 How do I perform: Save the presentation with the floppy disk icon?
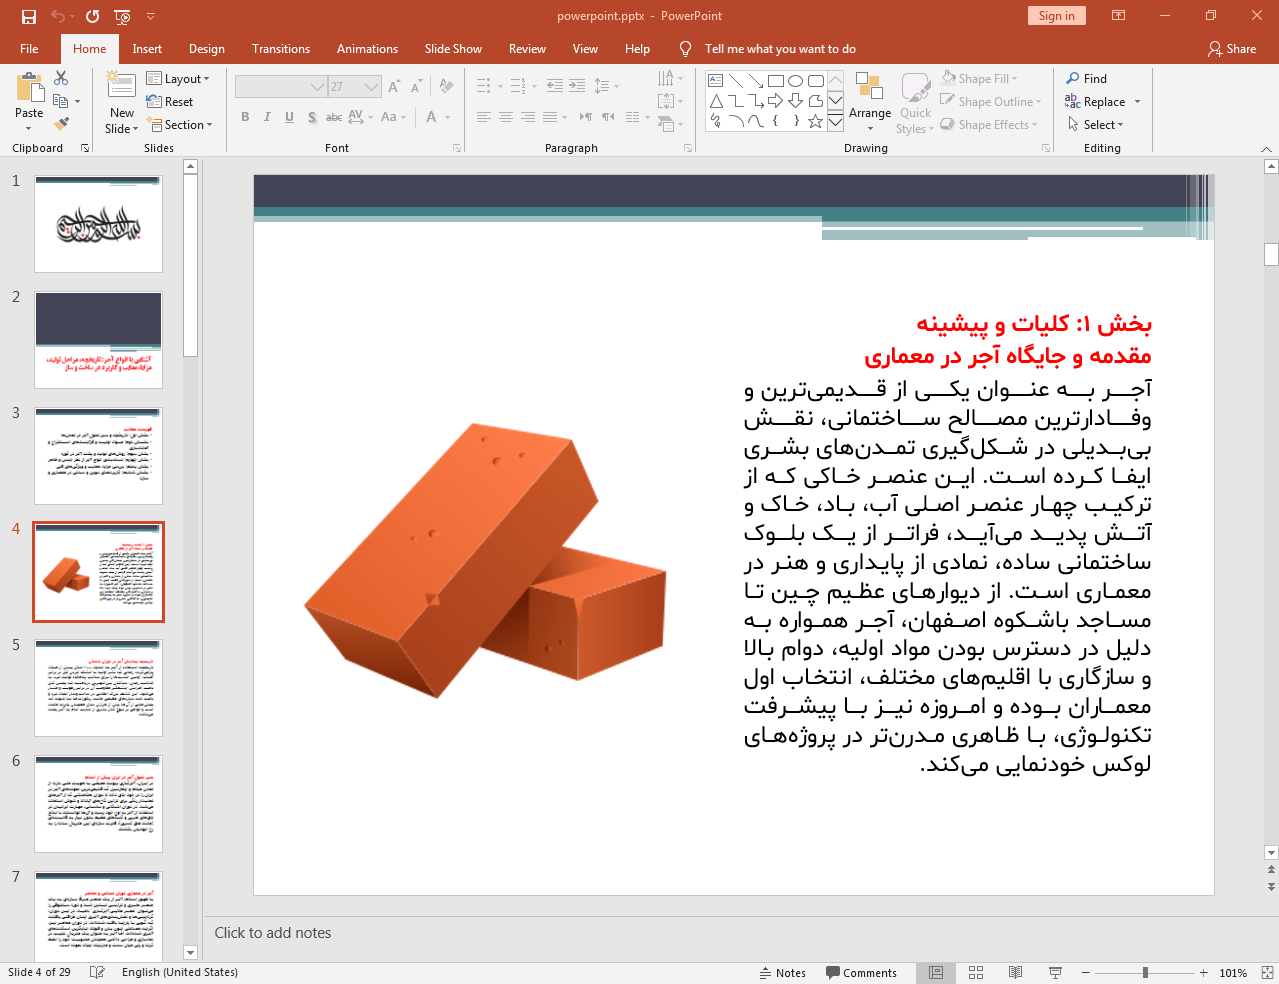click(x=29, y=16)
